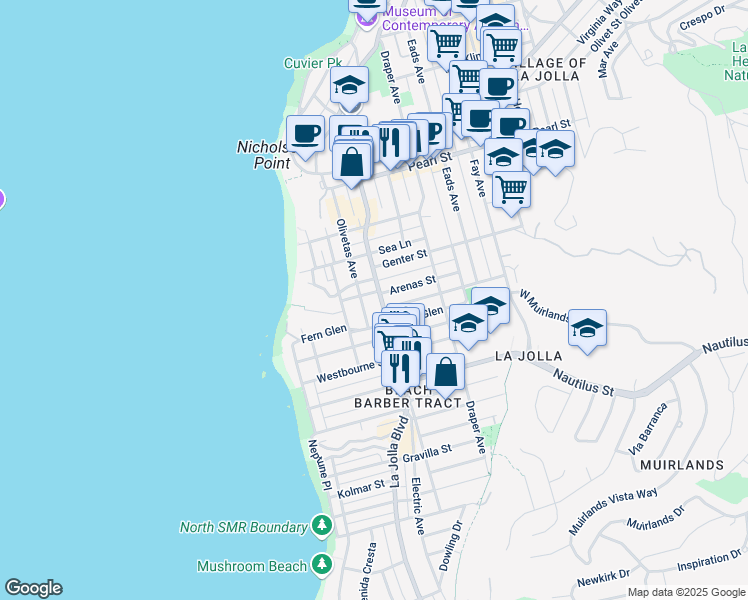Click the North SMR Boundary label
The height and width of the screenshot is (600, 748).
(x=244, y=527)
